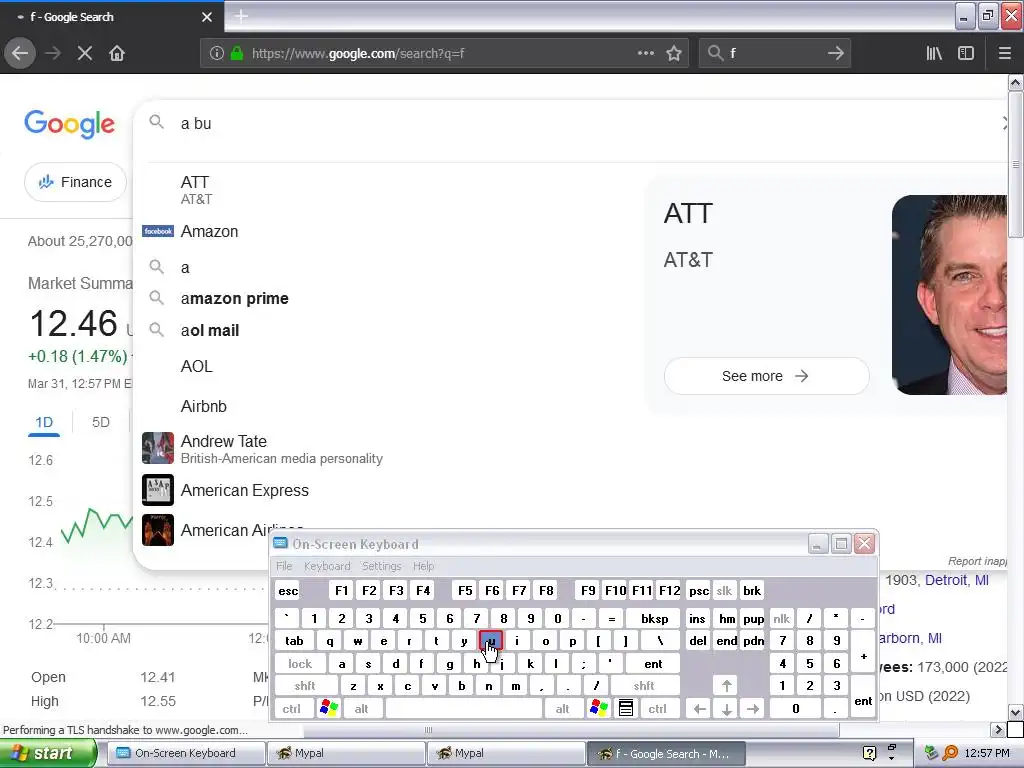Click the page vertical scrollbar down arrow
Viewport: 1024px width, 768px height.
(1015, 712)
